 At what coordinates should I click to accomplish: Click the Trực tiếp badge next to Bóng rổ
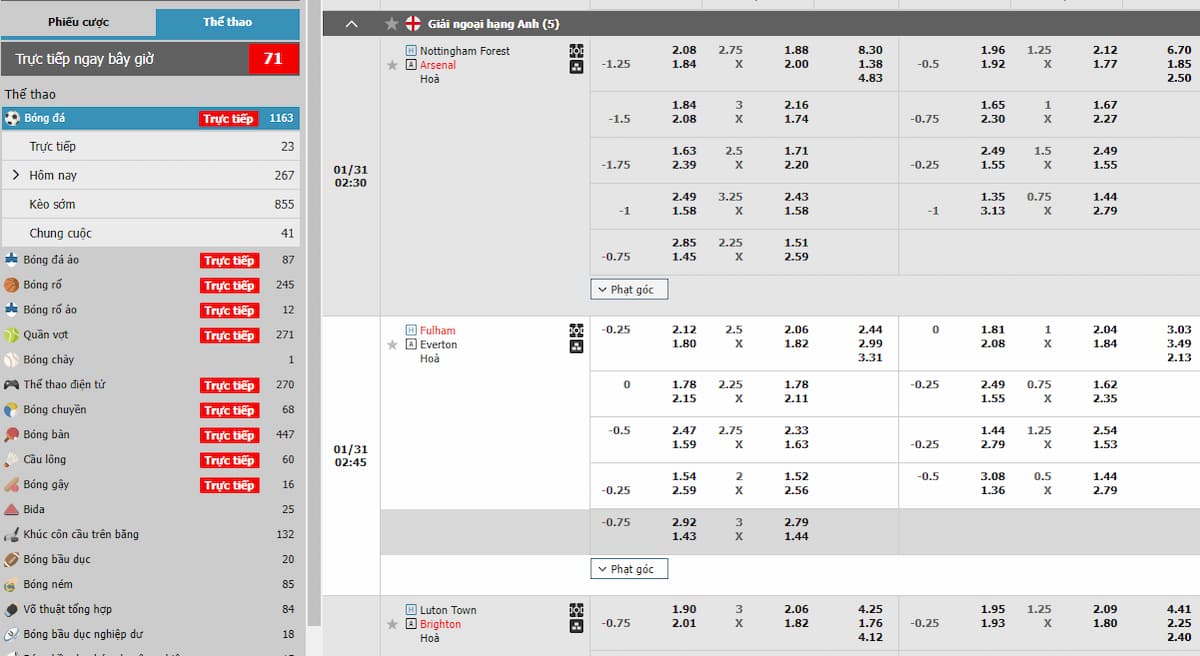(229, 286)
